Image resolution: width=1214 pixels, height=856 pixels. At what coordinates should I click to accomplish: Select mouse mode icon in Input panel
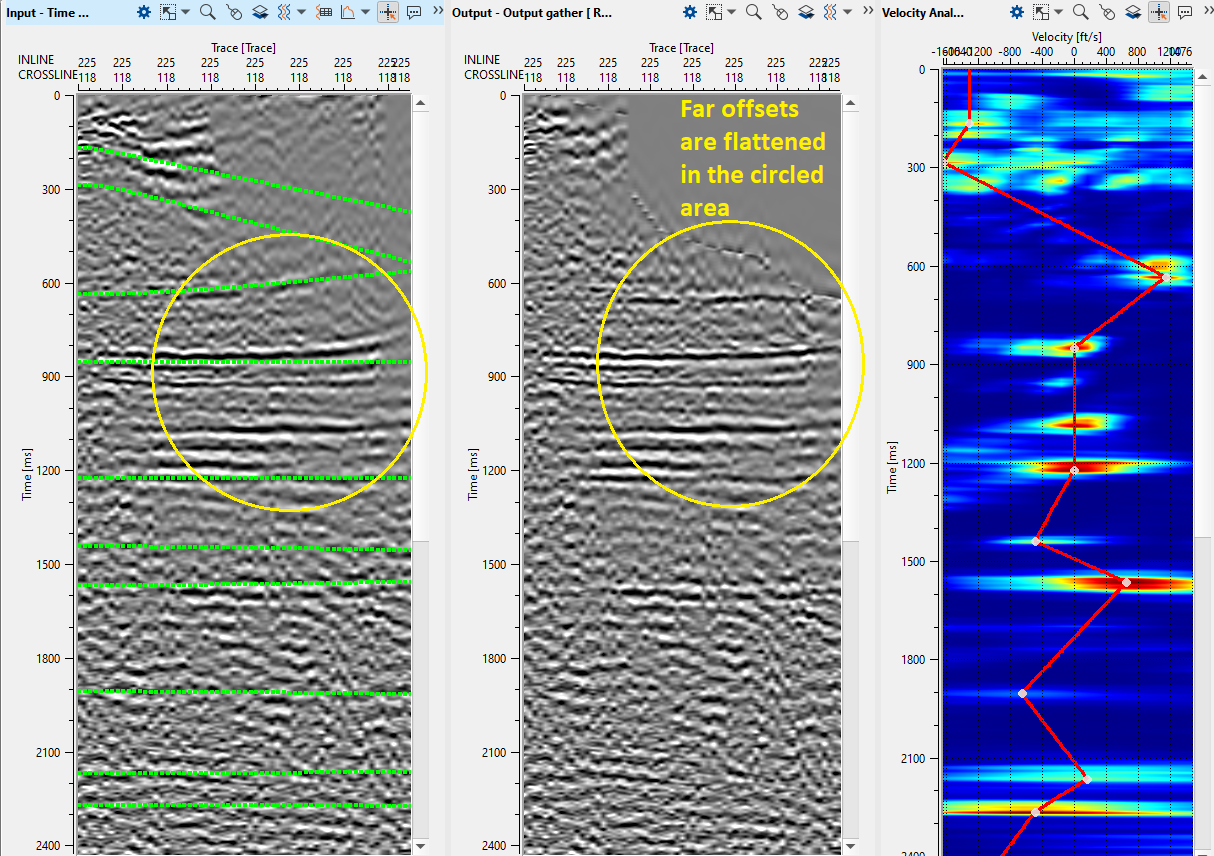(x=234, y=12)
